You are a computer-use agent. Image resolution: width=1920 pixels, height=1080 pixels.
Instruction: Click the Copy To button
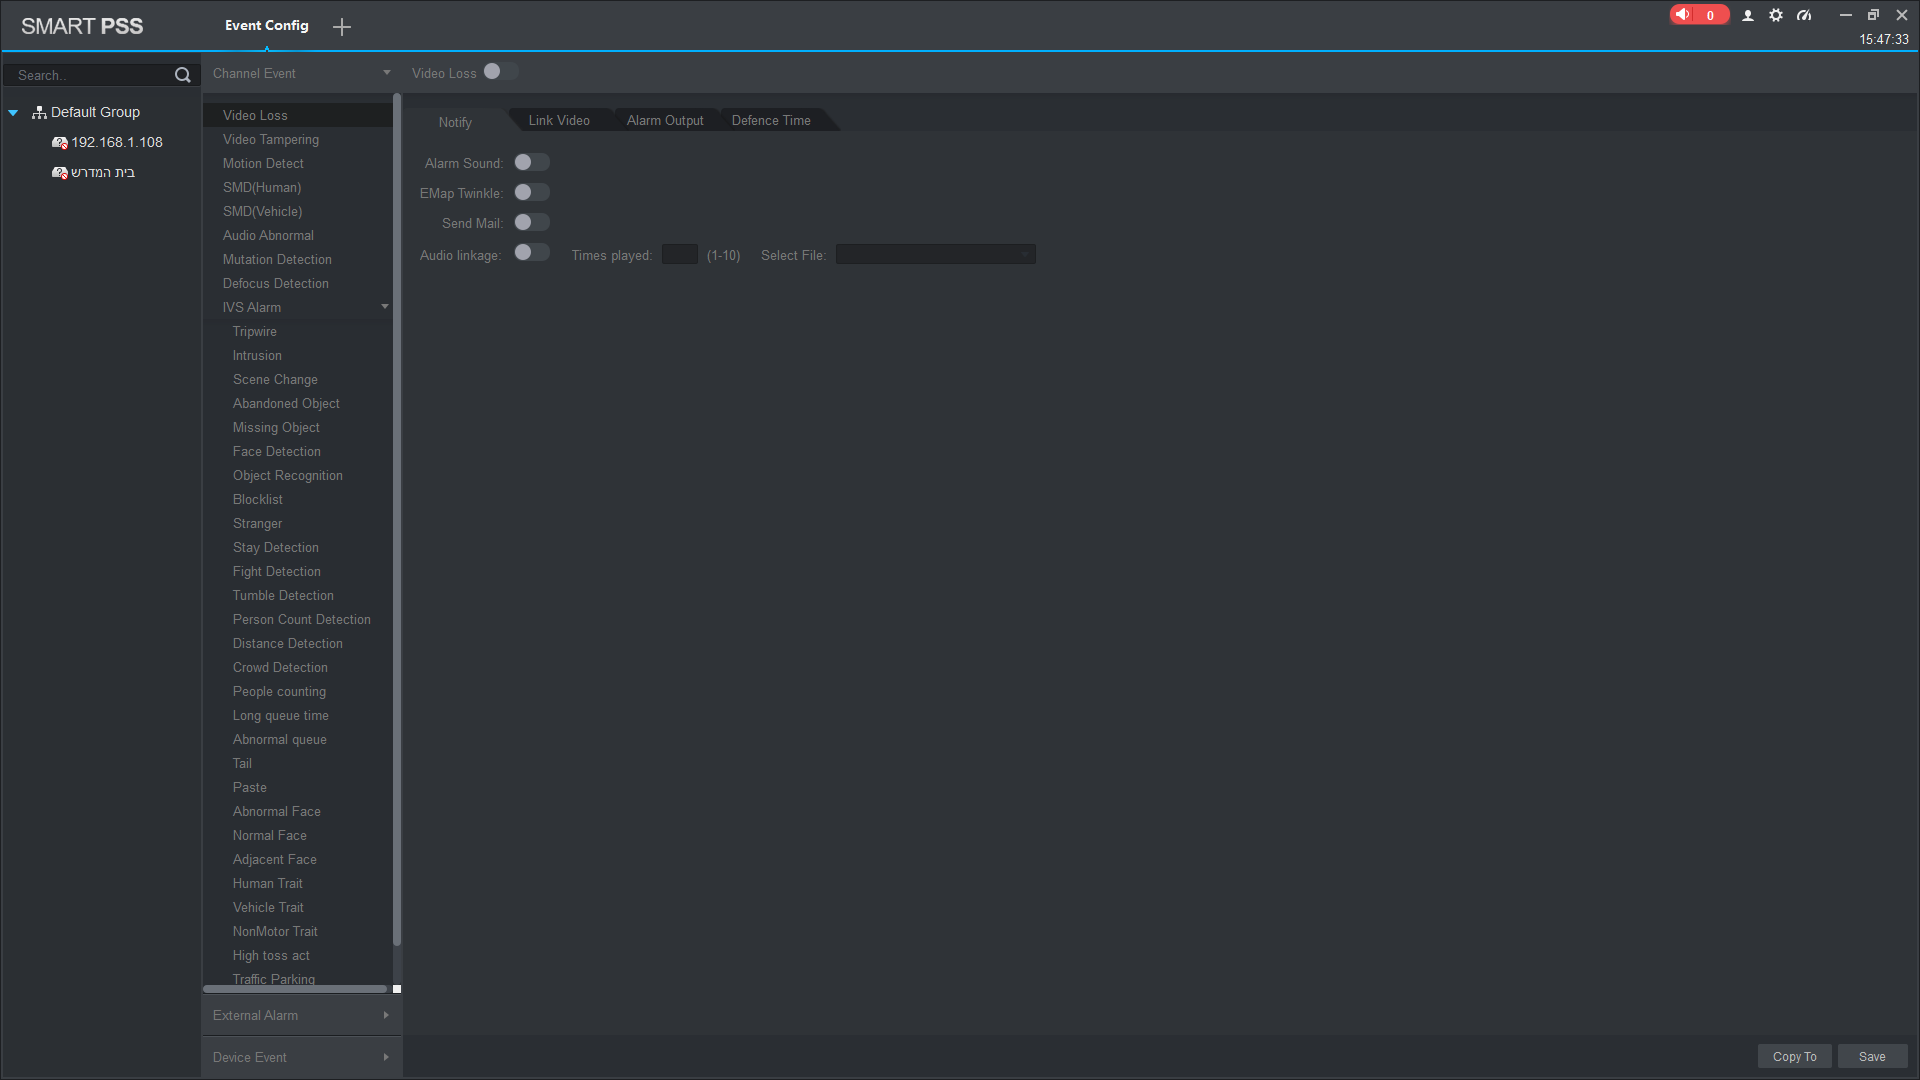click(1794, 1057)
